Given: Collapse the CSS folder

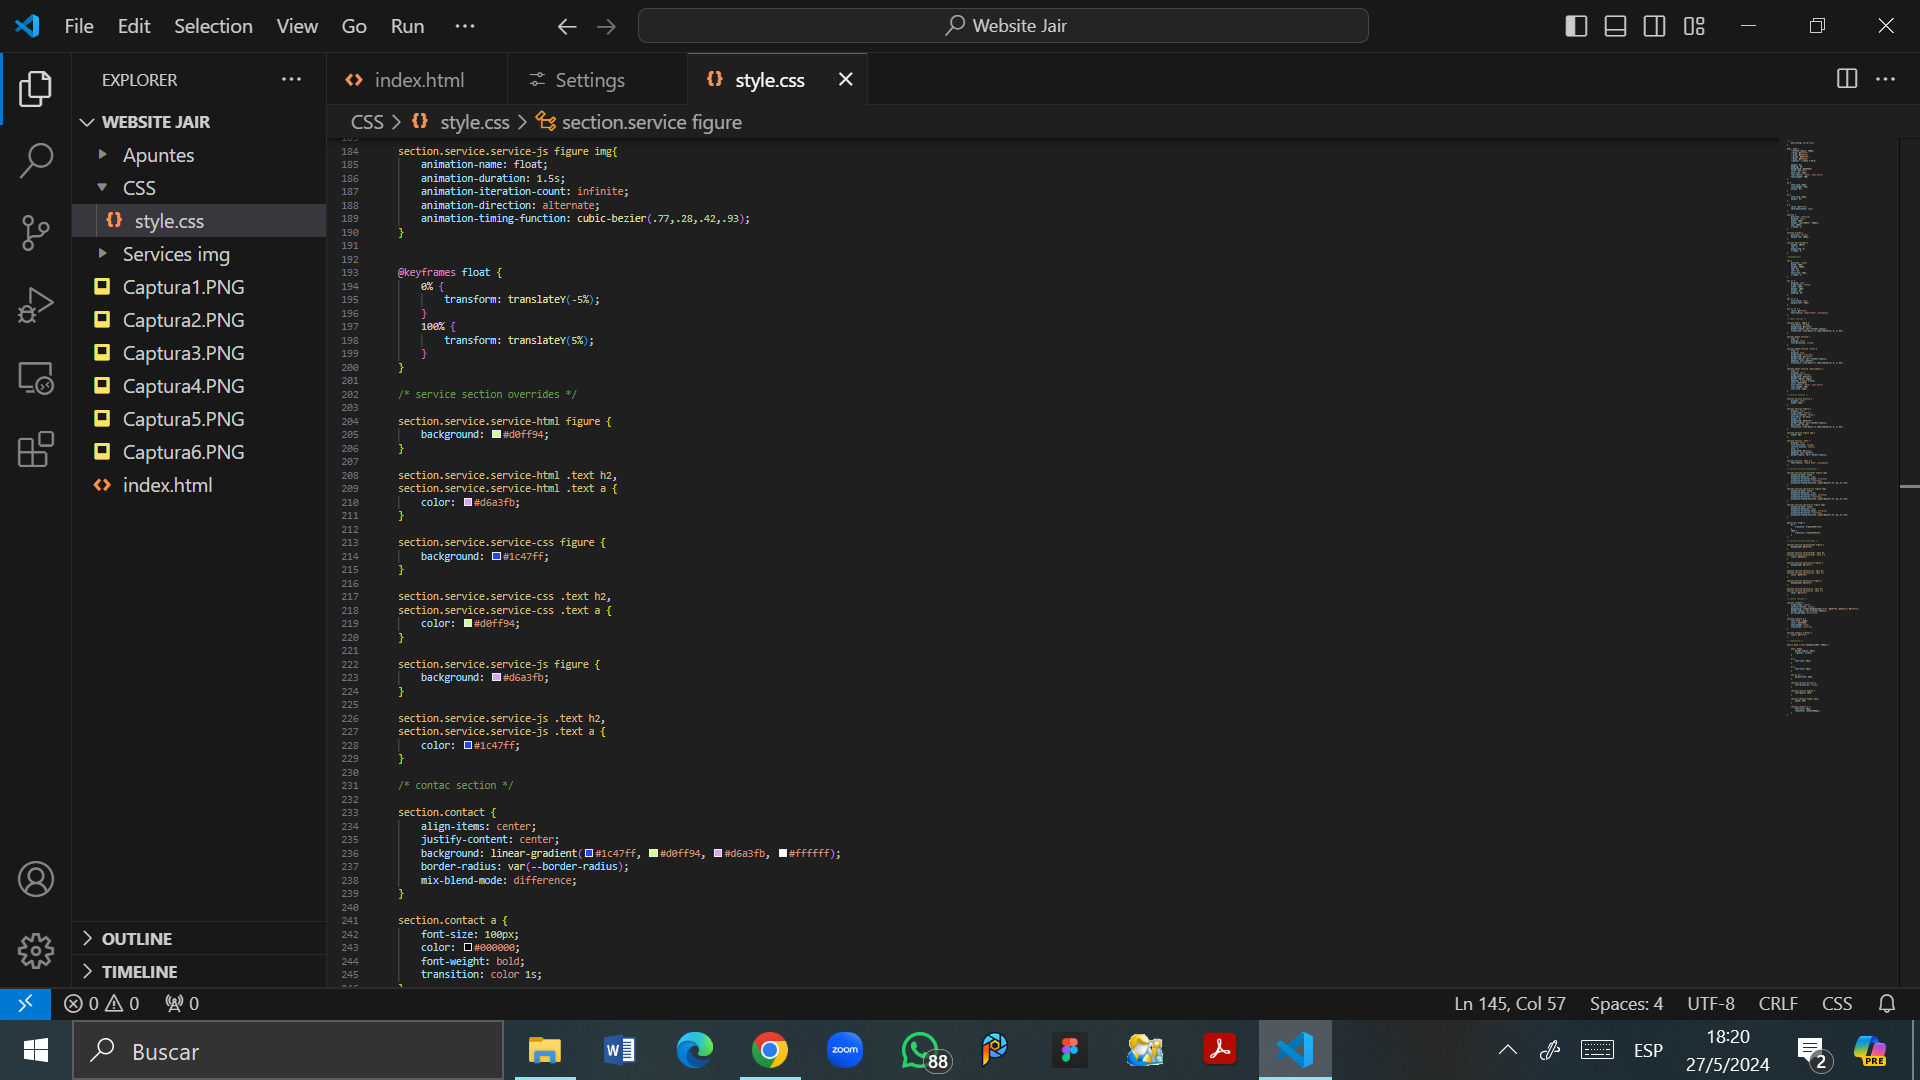Looking at the screenshot, I should pos(139,188).
